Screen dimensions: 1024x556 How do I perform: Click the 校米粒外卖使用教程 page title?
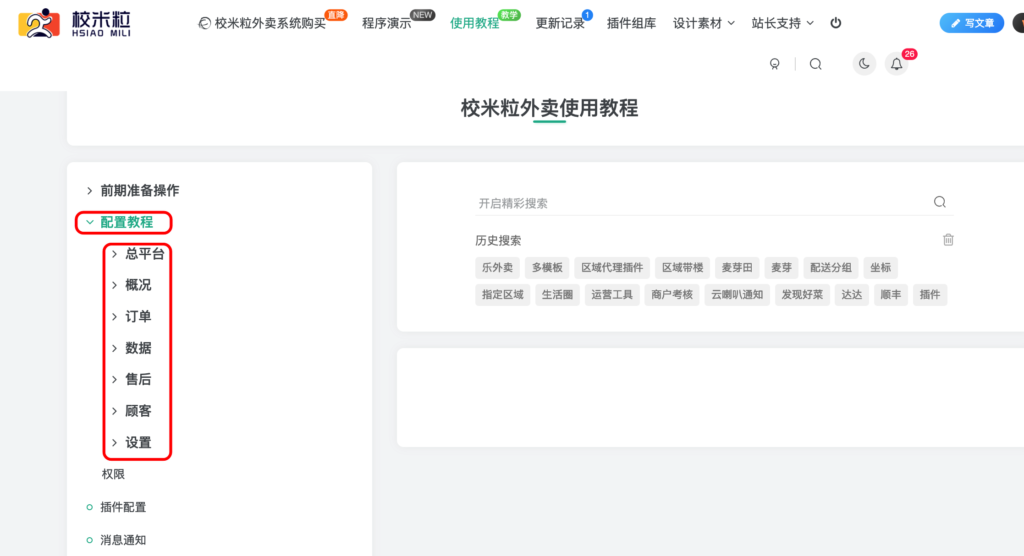(x=549, y=108)
